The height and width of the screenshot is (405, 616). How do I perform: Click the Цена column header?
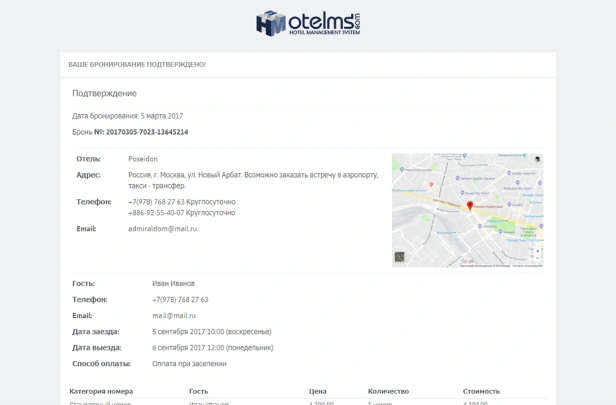(318, 391)
